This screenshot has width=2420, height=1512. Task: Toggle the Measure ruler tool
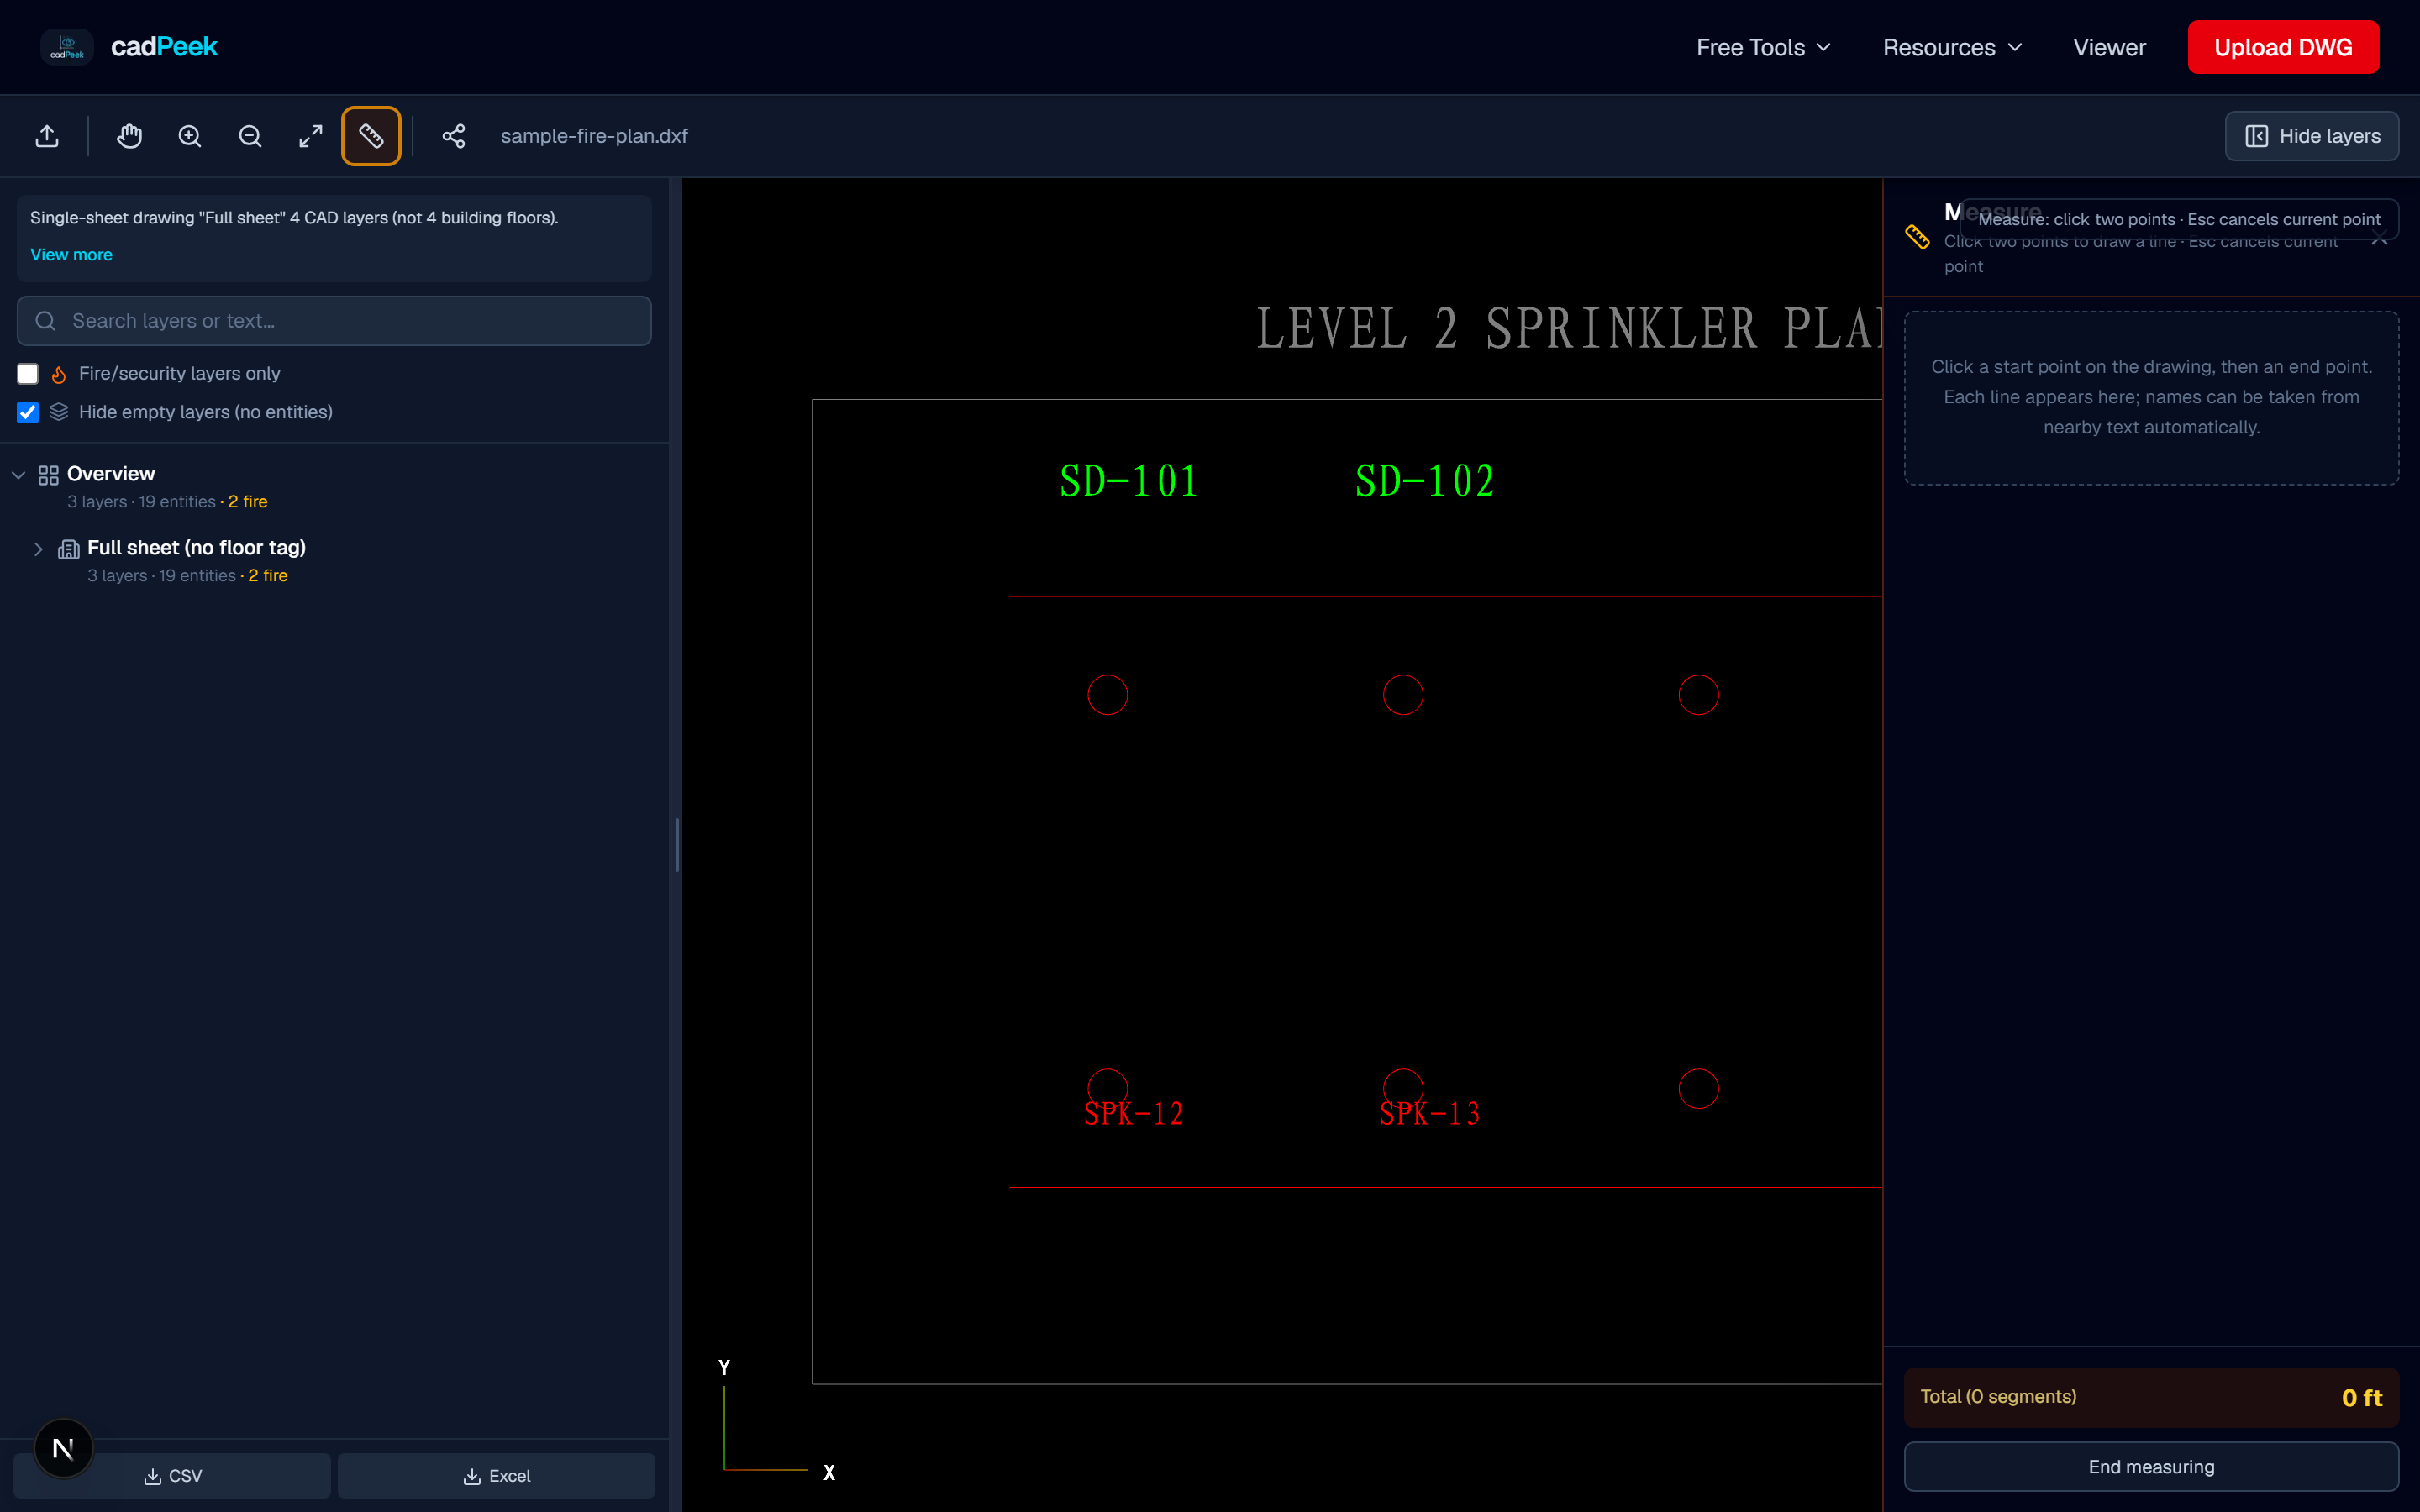coord(371,136)
